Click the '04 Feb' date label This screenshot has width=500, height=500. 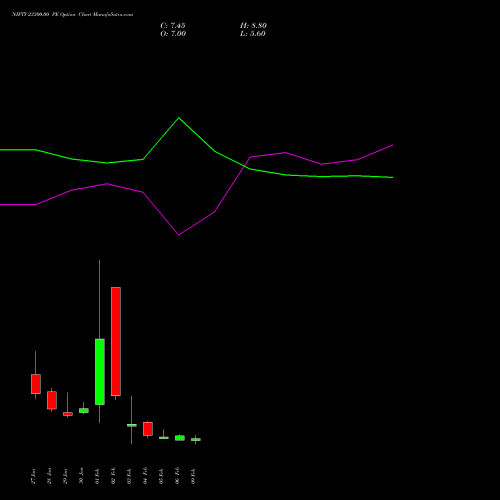click(x=145, y=476)
